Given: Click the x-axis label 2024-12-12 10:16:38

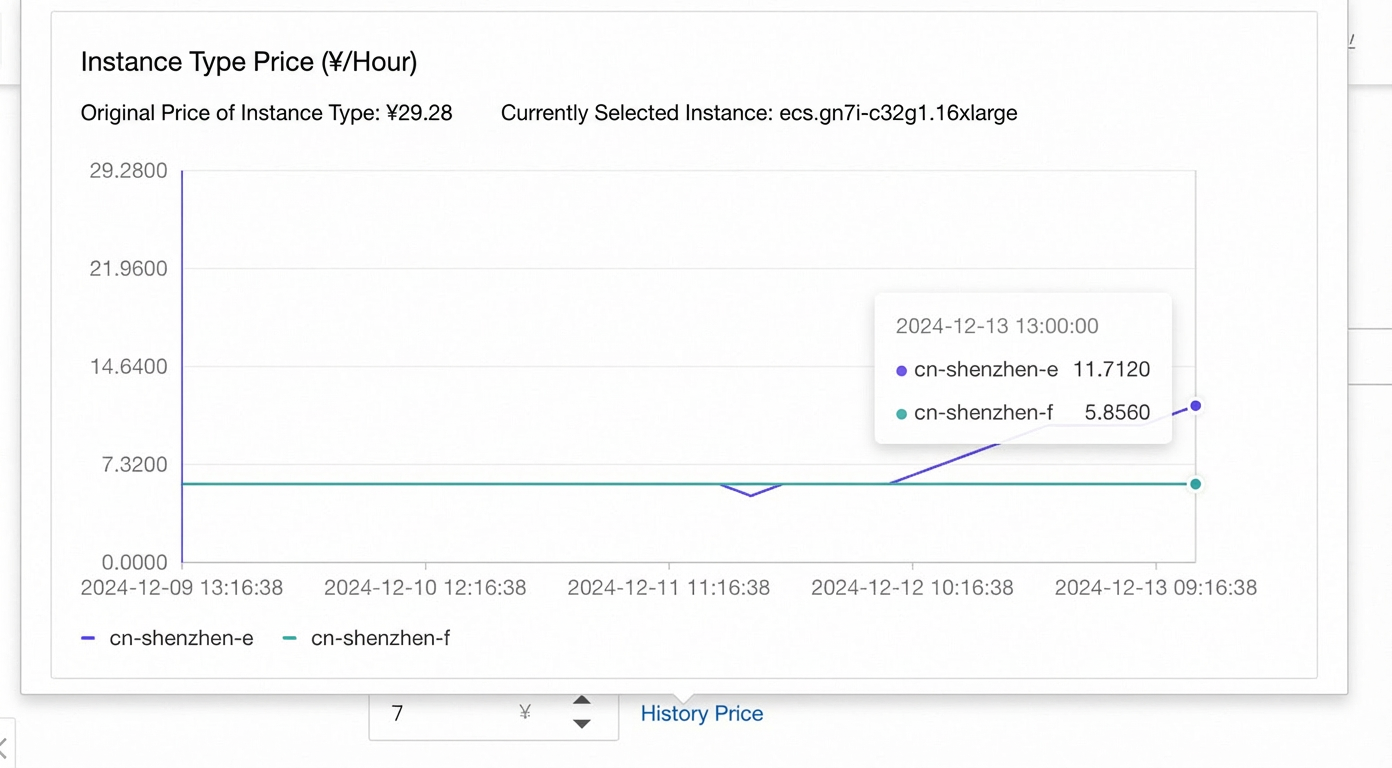Looking at the screenshot, I should click(912, 588).
